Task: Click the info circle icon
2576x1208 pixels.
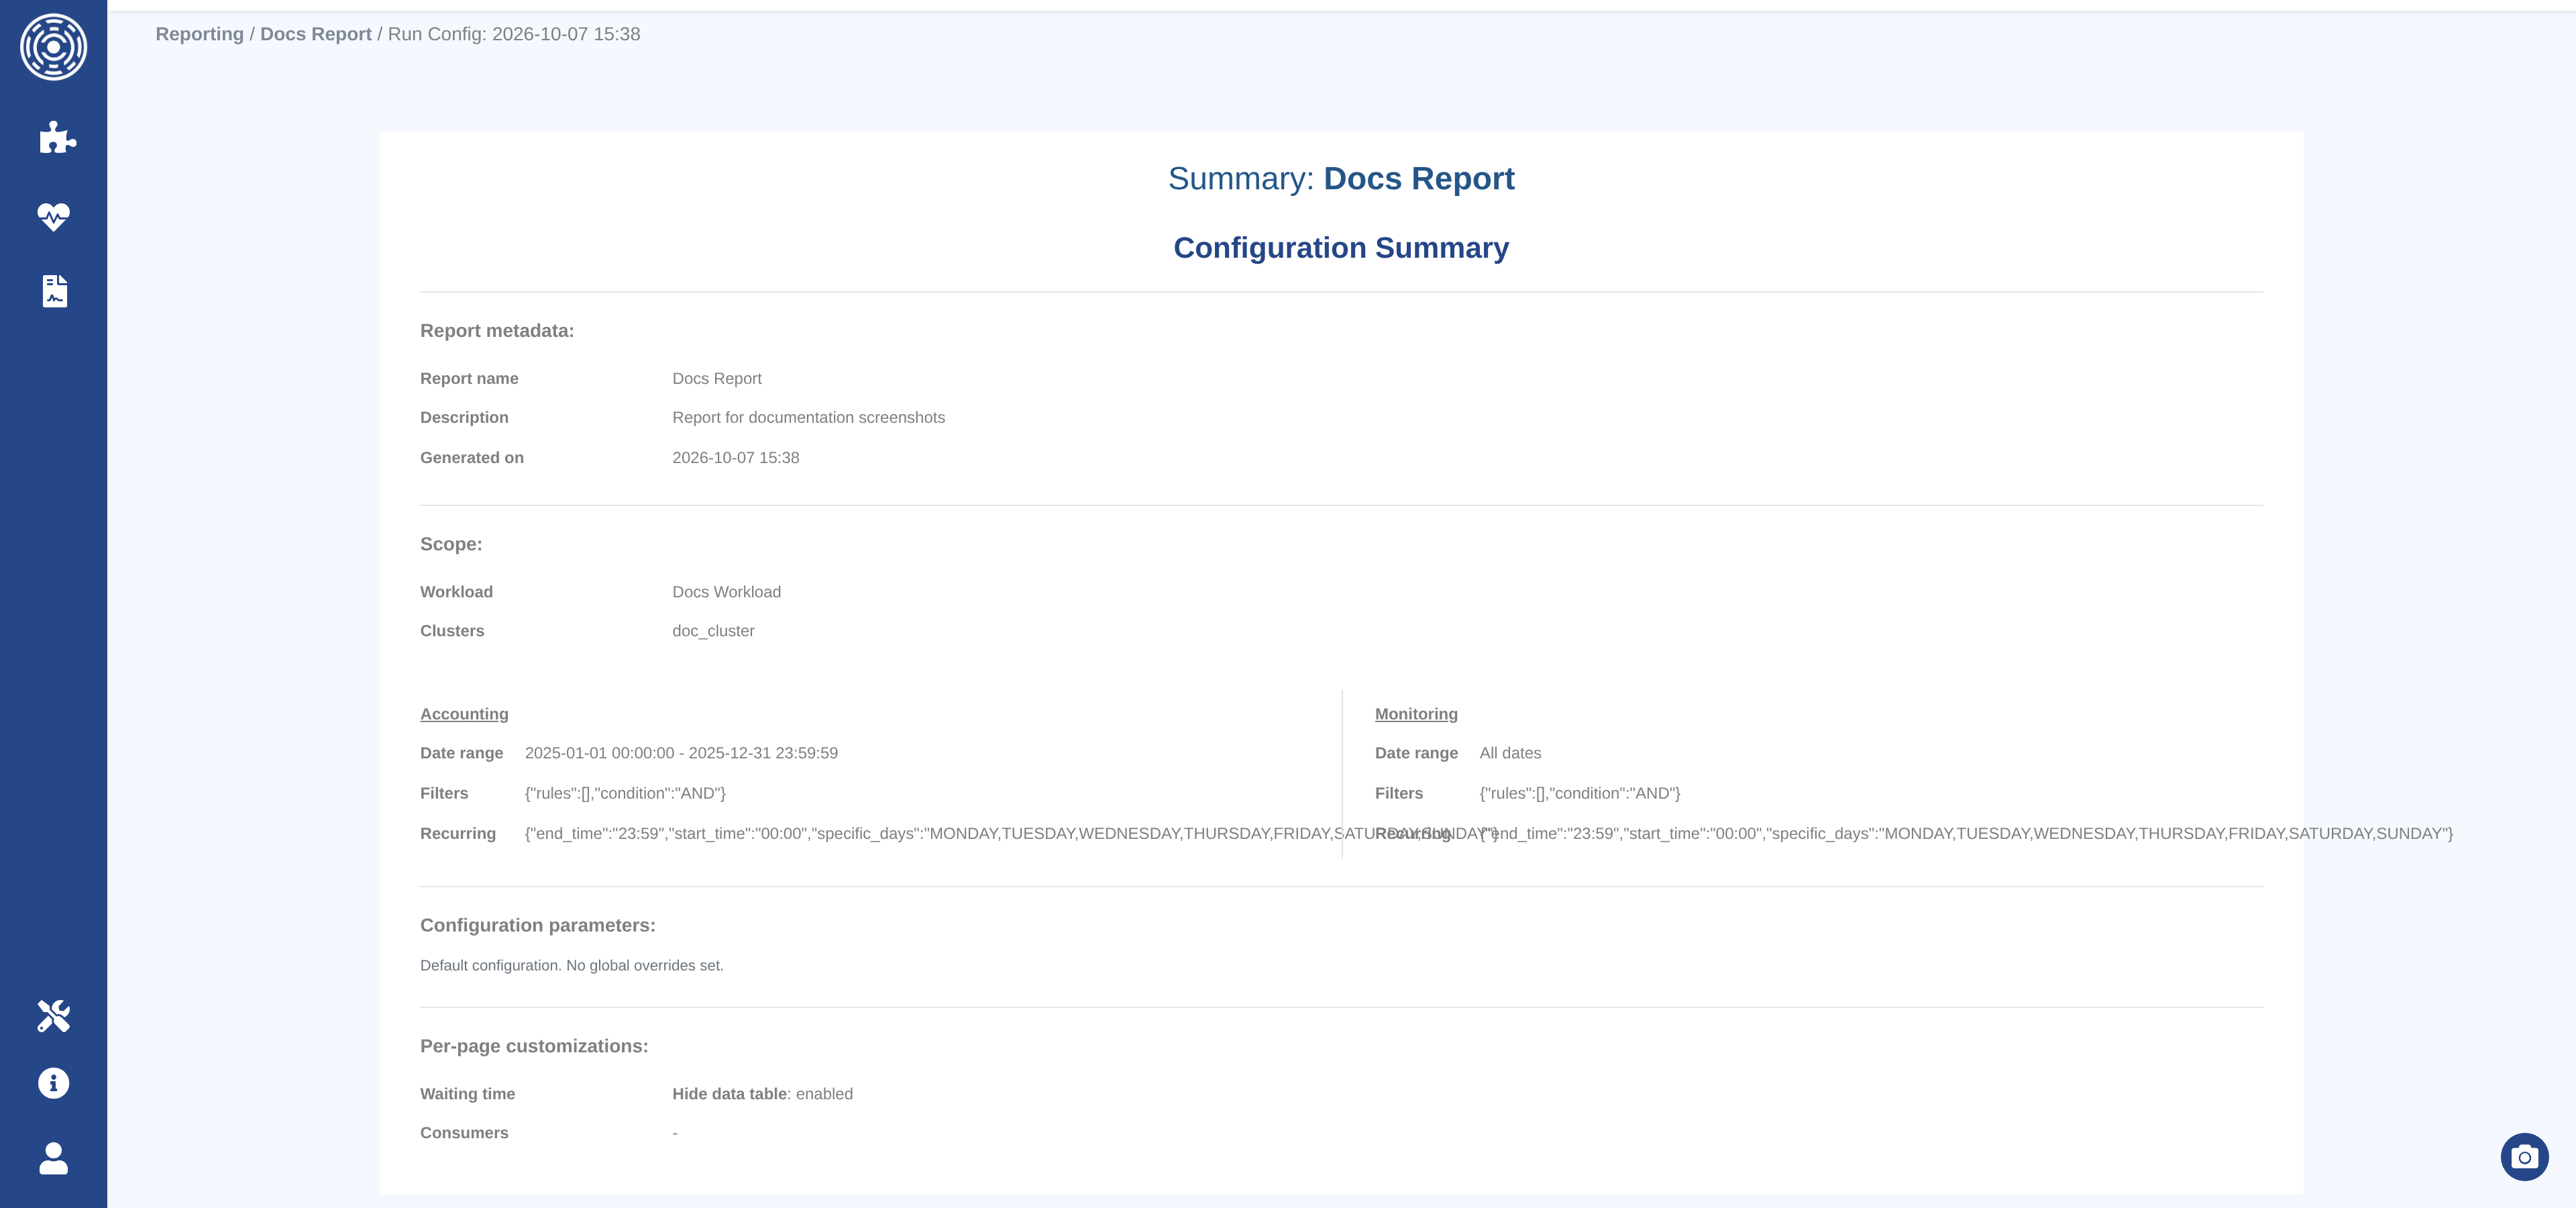Action: pyautogui.click(x=53, y=1083)
